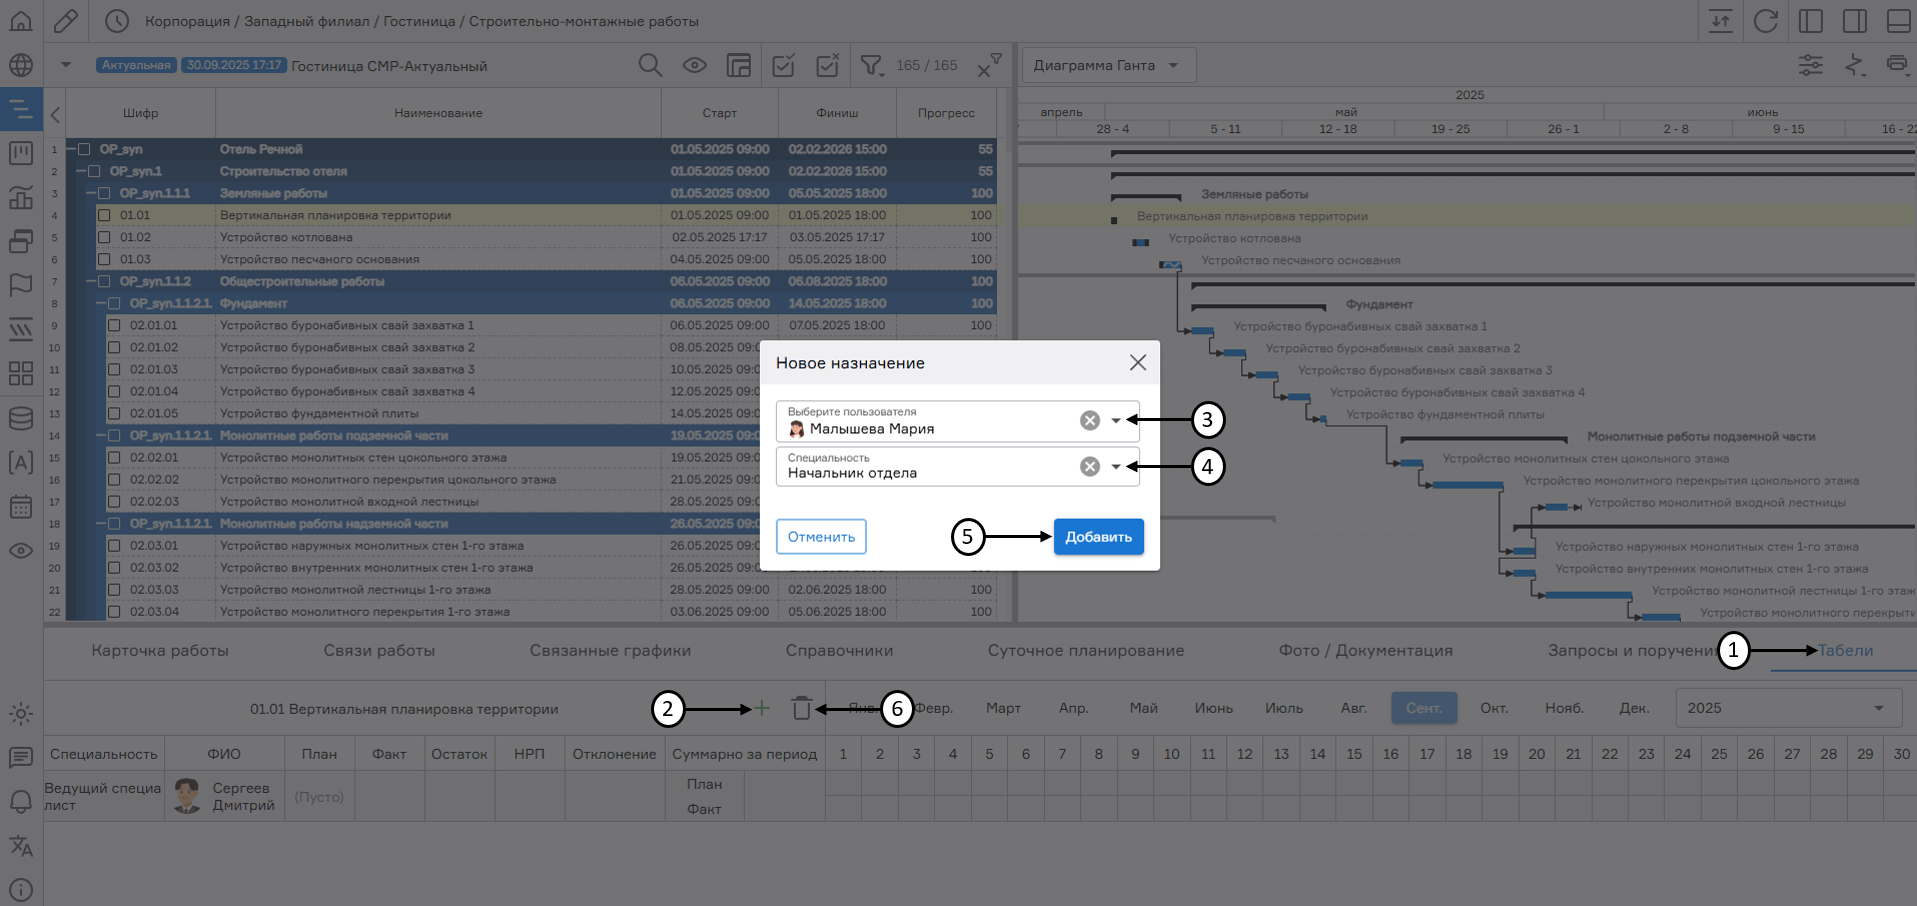Click the eye visibility icon in the toolbar
Screen dimensions: 1917x906
695,64
